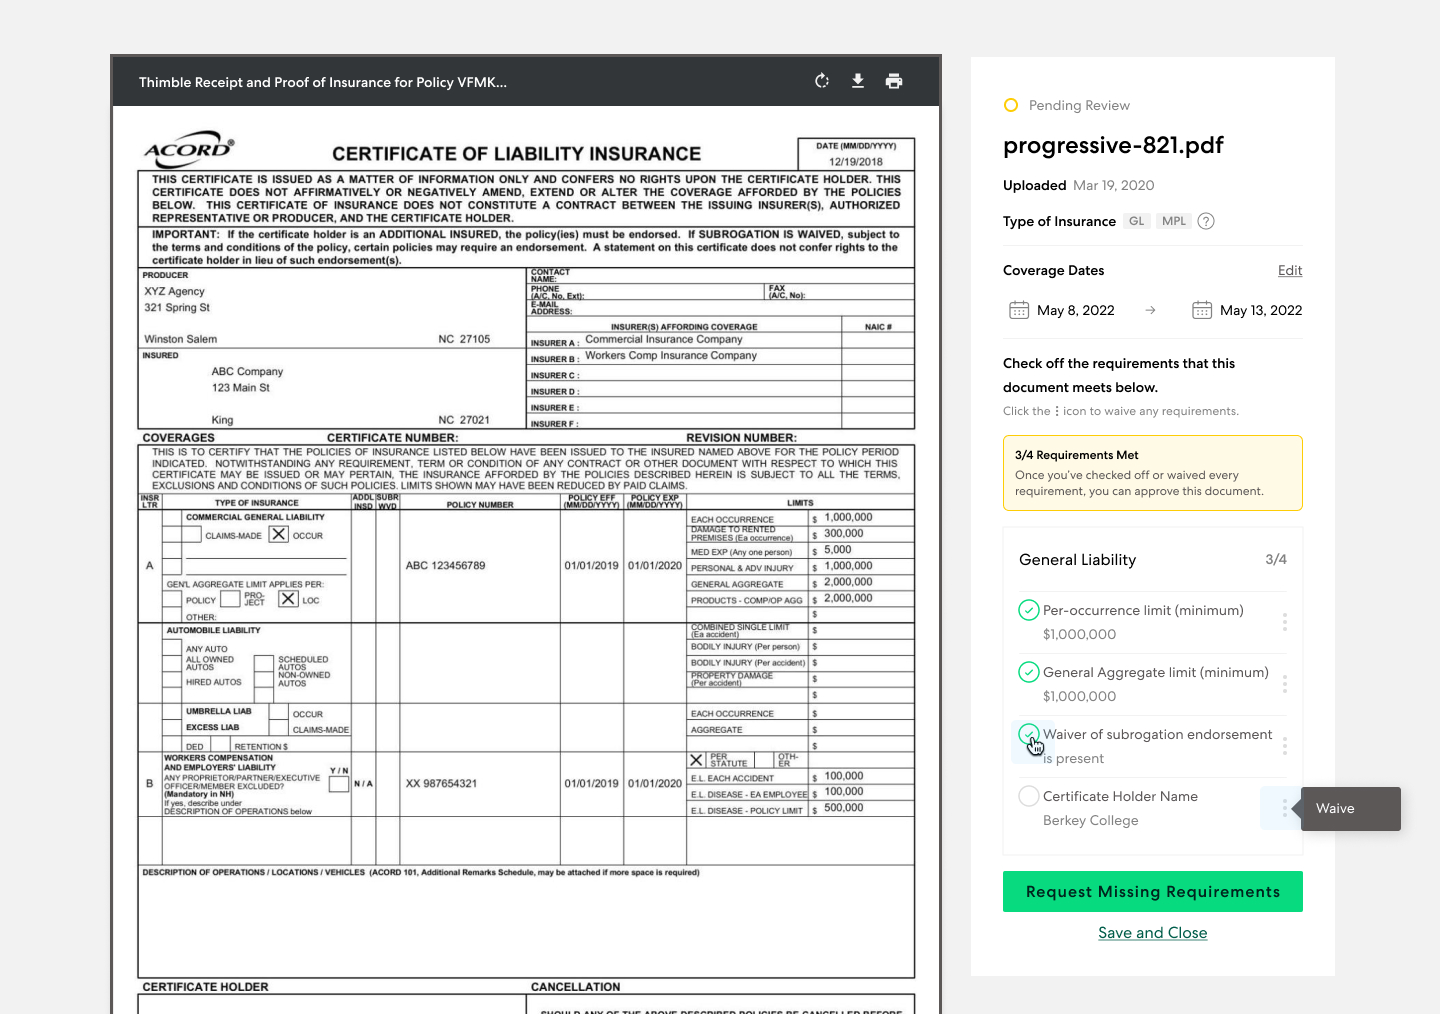This screenshot has height=1014, width=1440.
Task: Click the GL insurance type tag
Action: tap(1136, 221)
